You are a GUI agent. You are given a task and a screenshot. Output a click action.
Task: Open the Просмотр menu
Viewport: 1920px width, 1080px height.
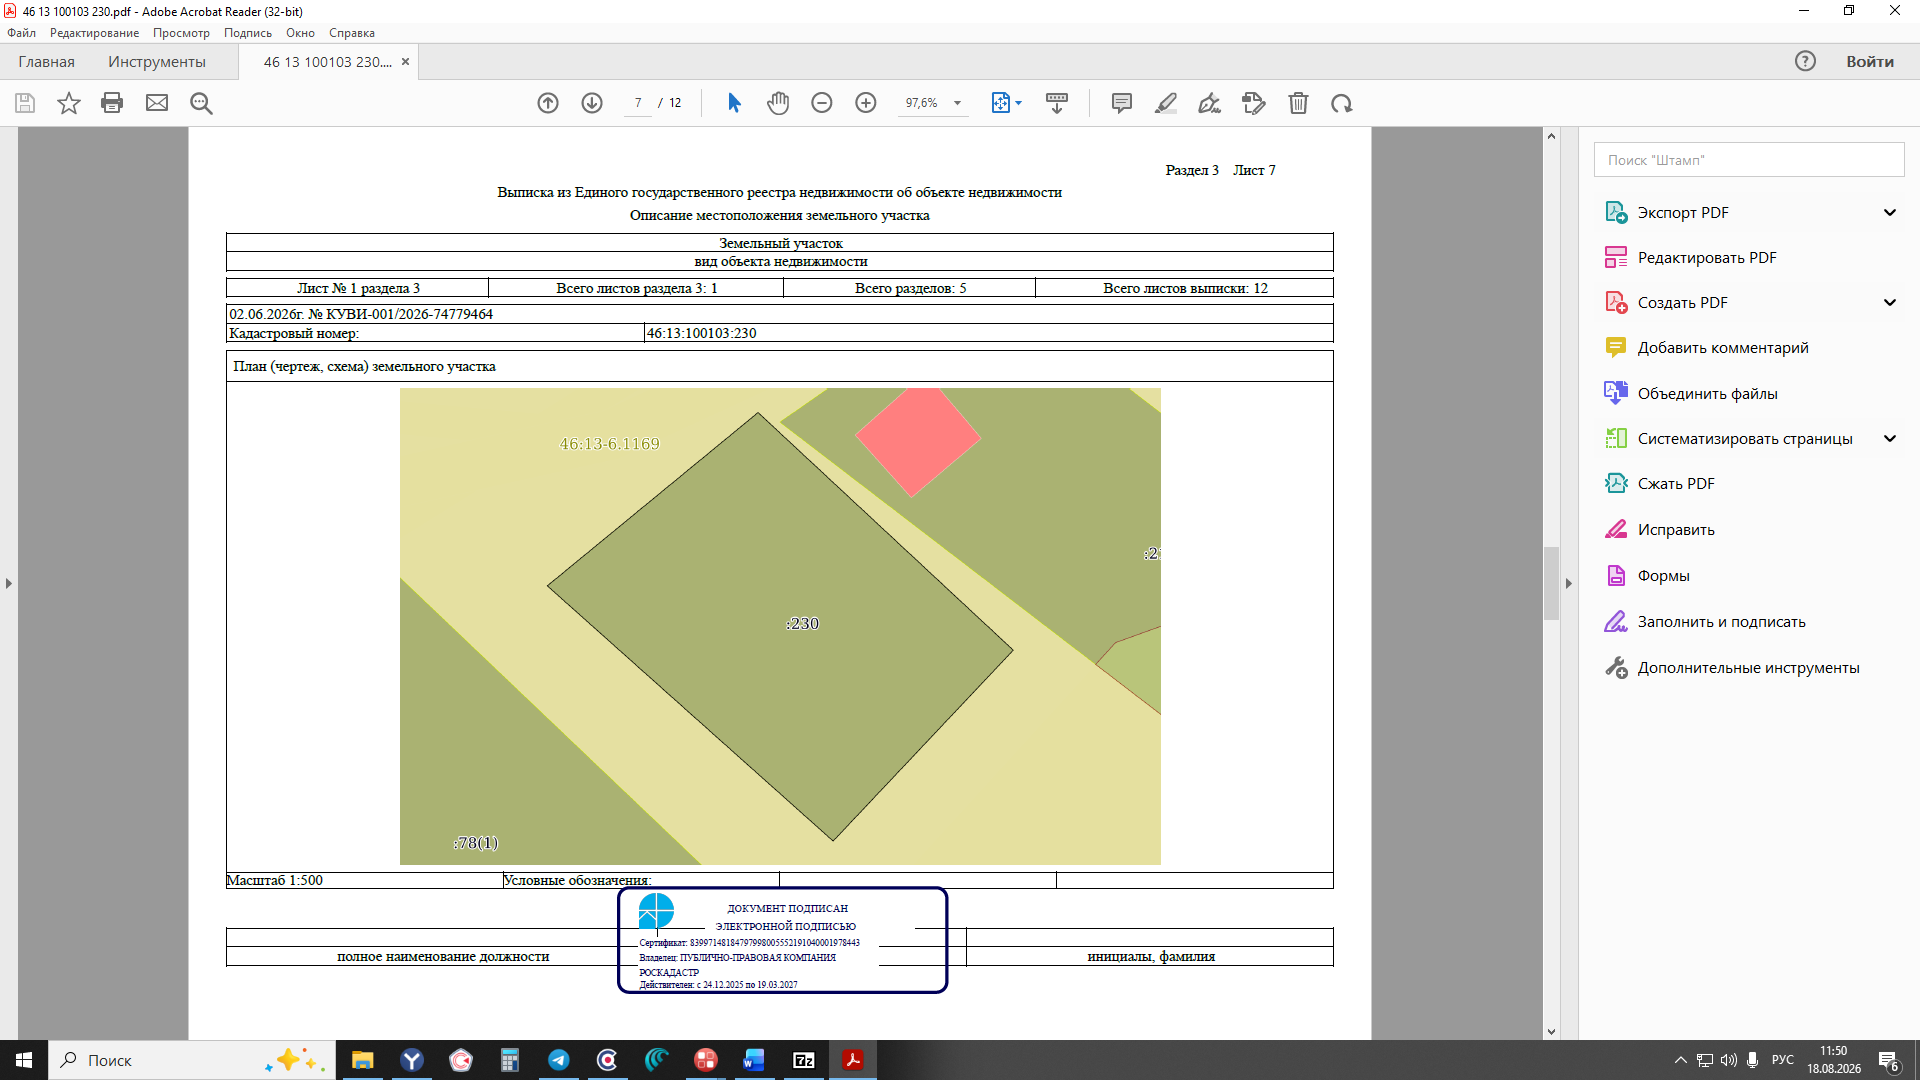[181, 33]
